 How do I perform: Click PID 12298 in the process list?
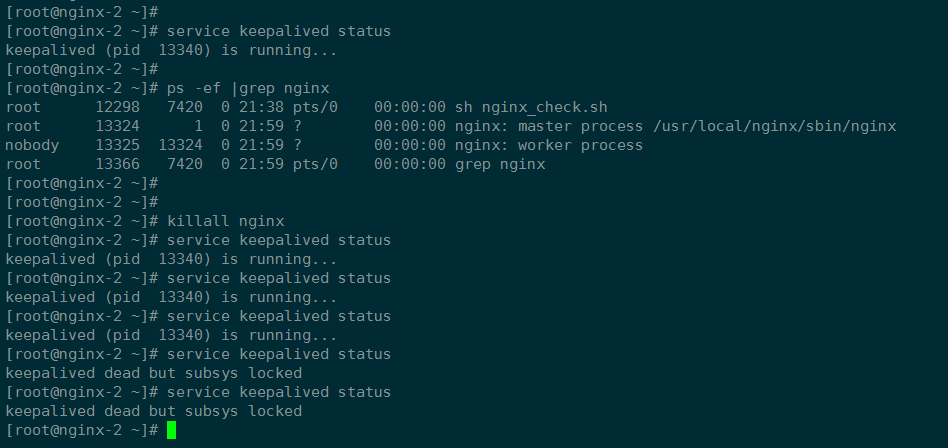pos(117,108)
